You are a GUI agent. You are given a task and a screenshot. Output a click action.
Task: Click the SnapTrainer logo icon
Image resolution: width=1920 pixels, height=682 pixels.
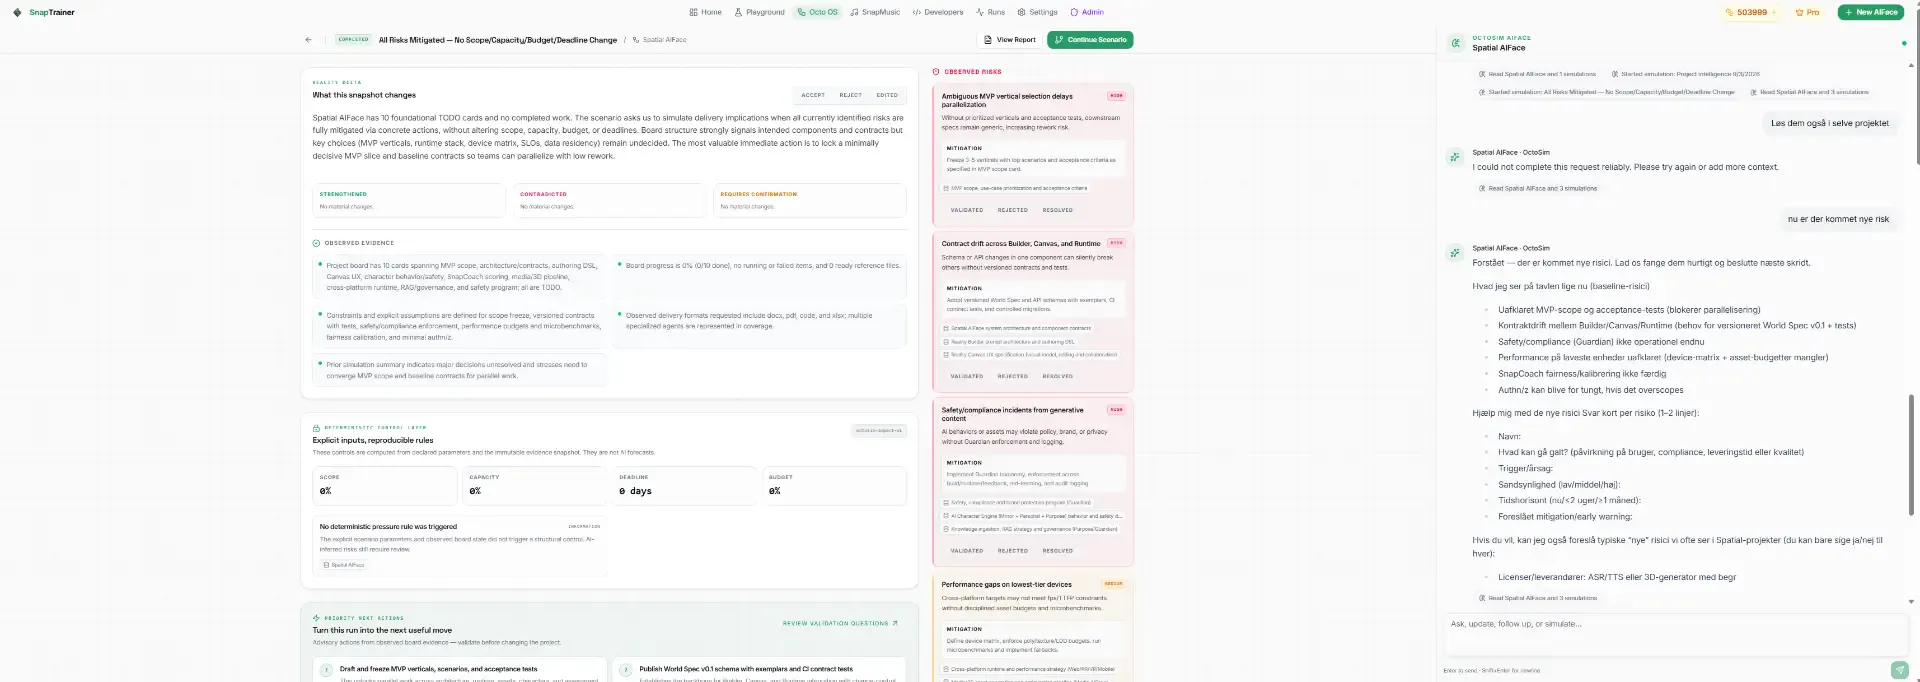(x=17, y=12)
